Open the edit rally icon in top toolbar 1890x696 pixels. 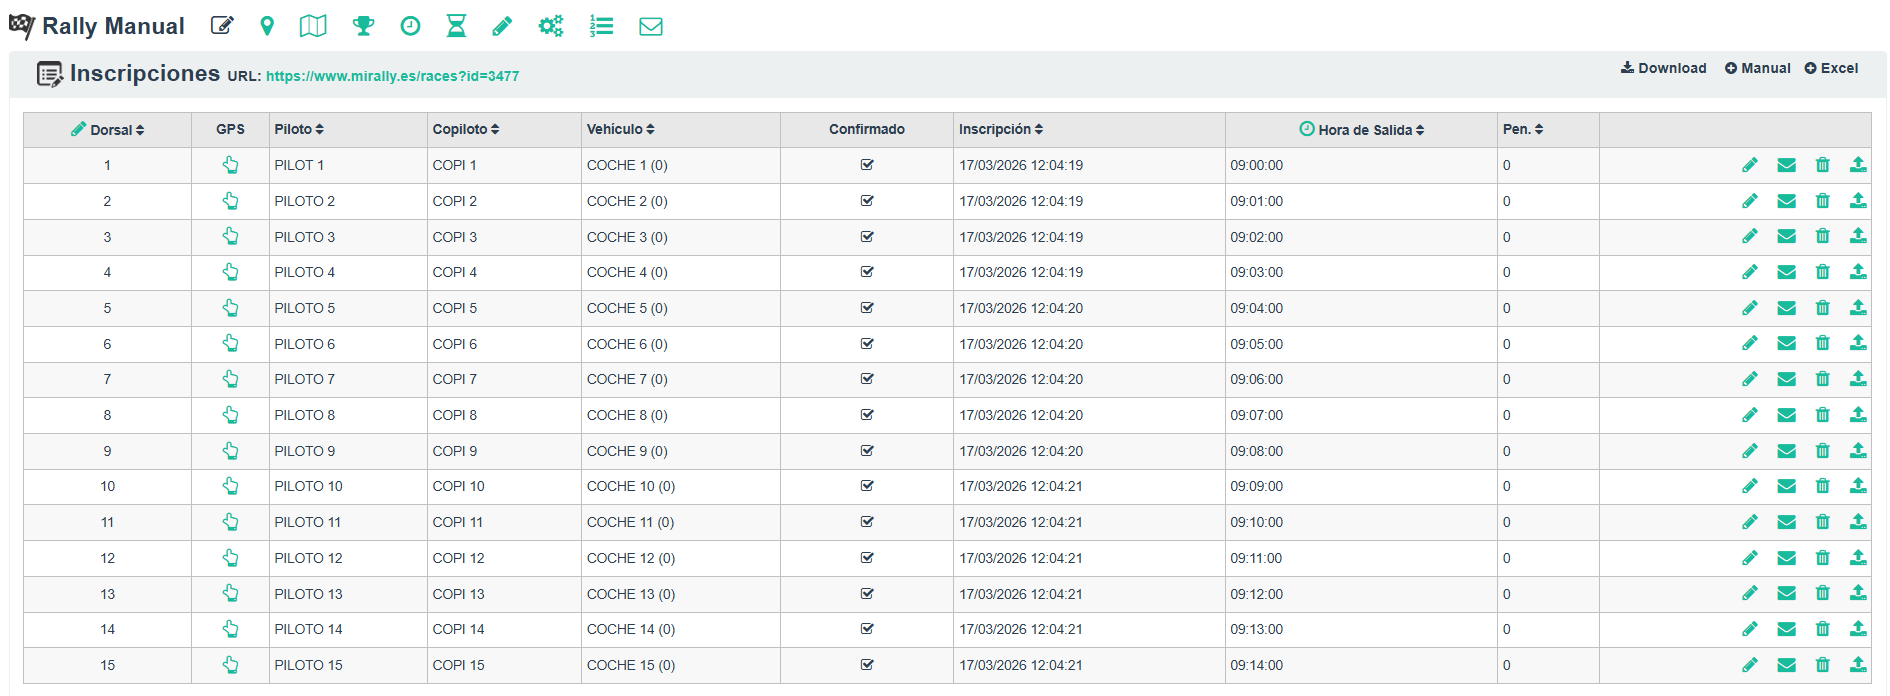click(222, 26)
